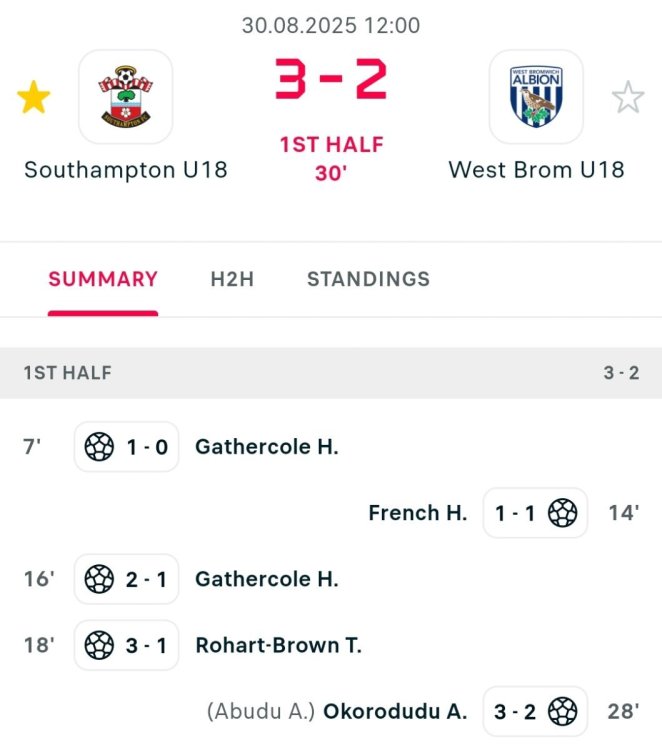Click the 16' goal ball icon
The image size is (662, 750).
[x=99, y=579]
